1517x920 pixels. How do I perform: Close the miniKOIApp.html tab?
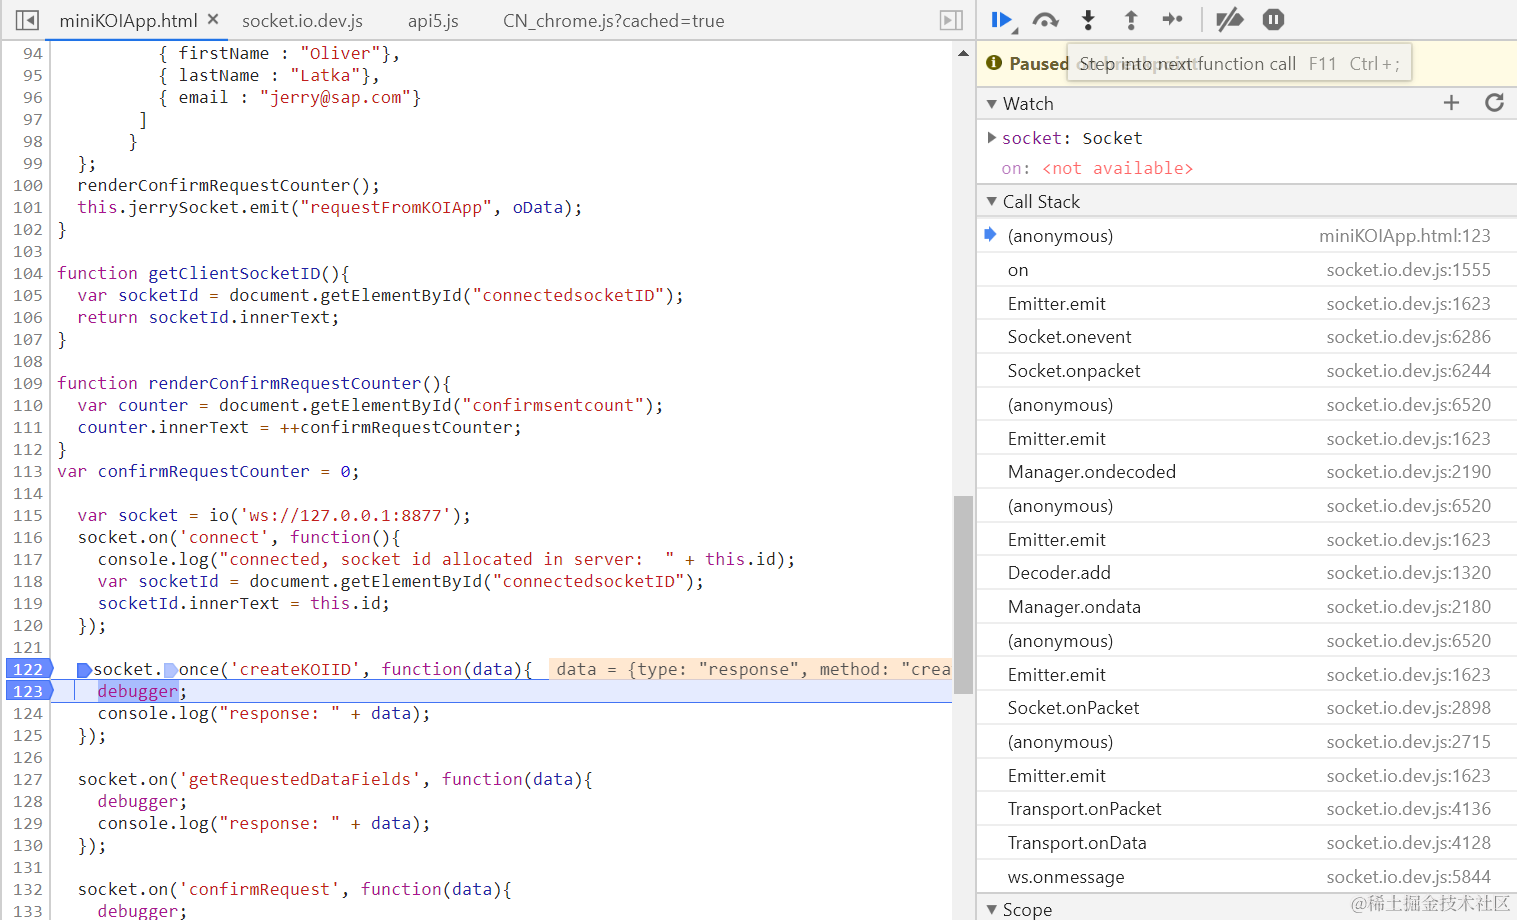point(213,20)
